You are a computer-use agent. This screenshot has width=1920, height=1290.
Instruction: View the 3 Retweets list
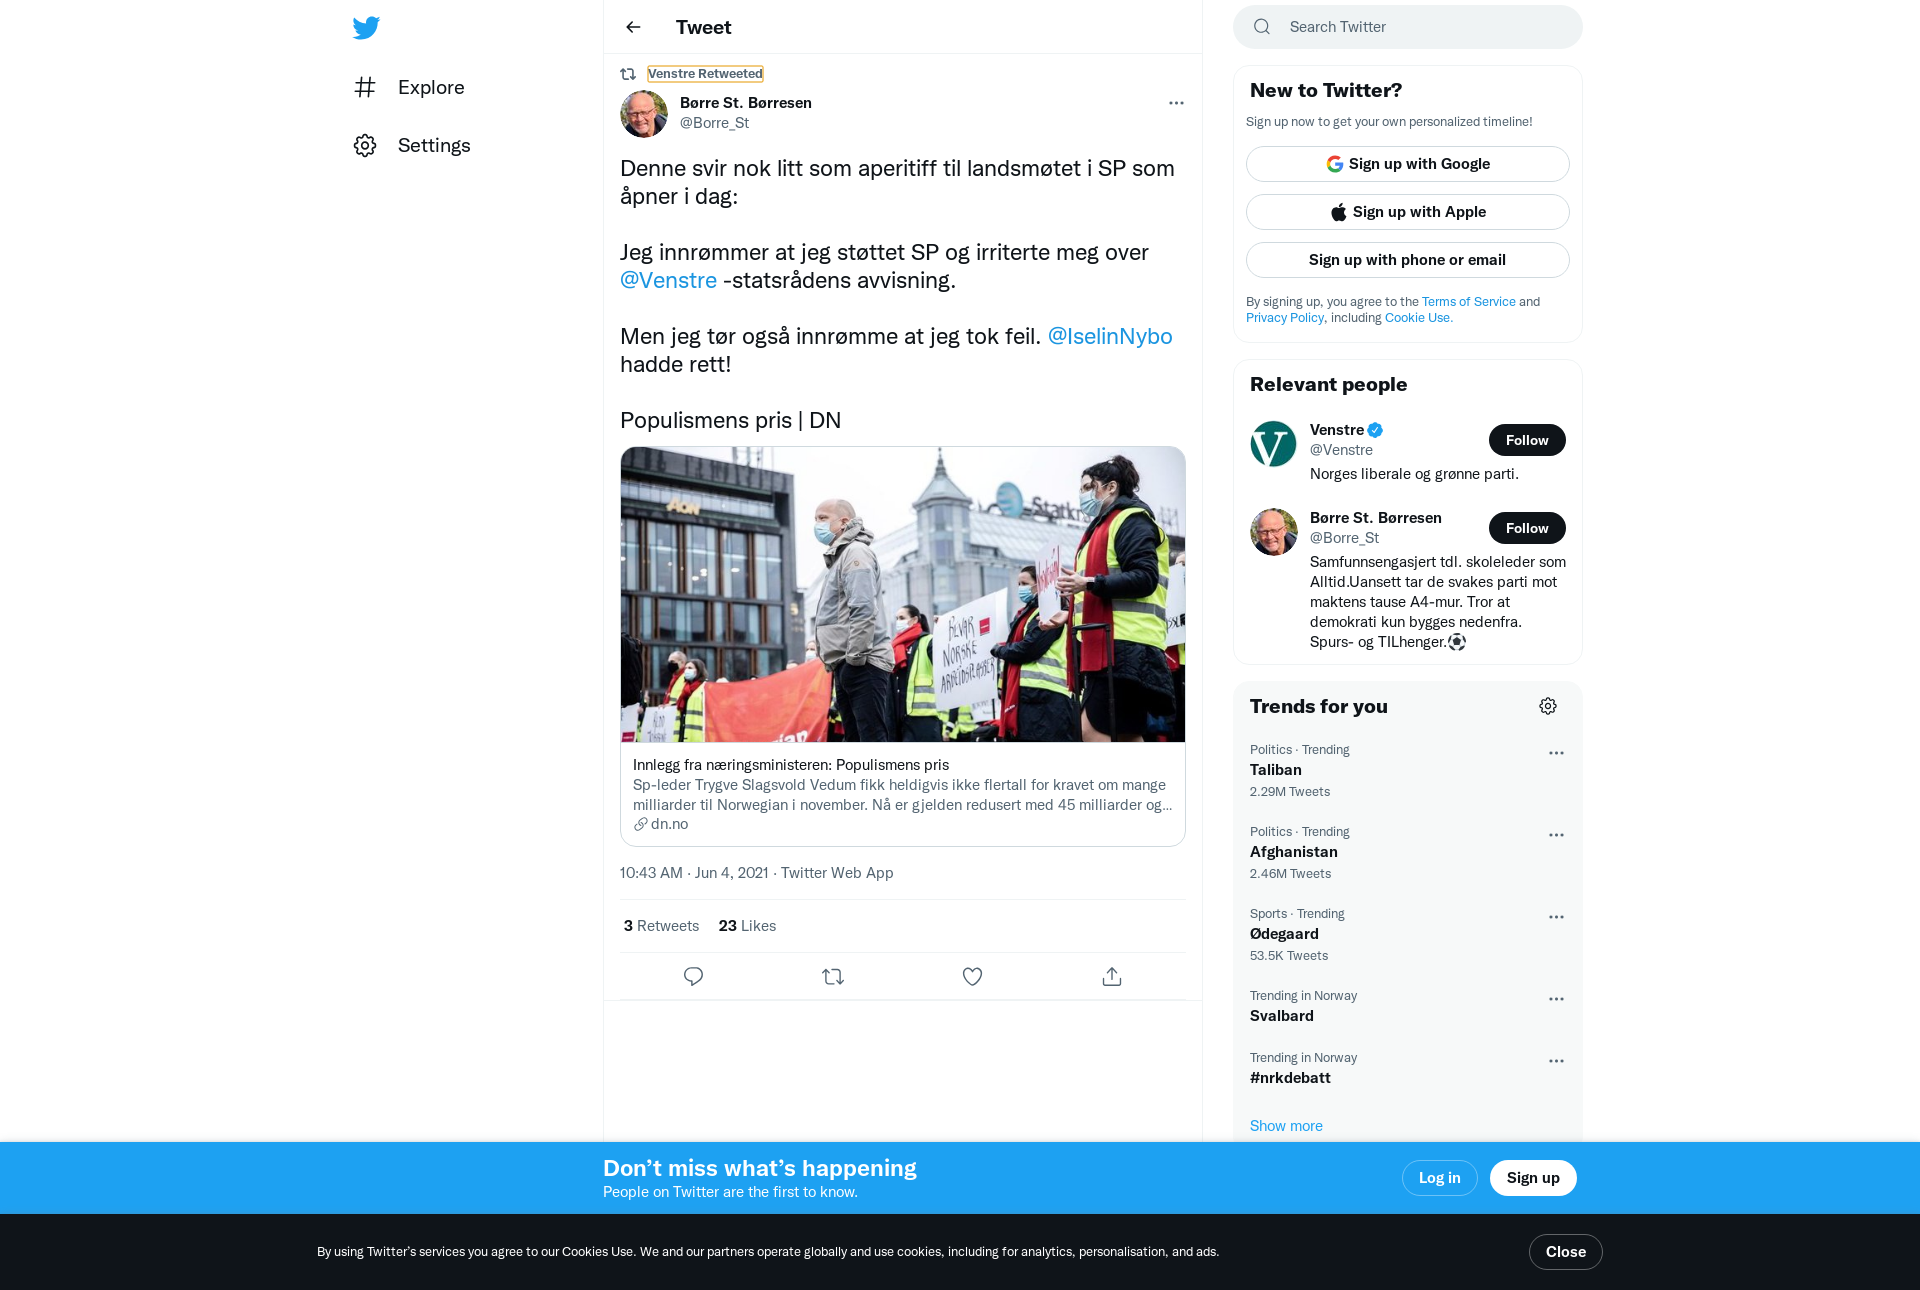(x=661, y=926)
